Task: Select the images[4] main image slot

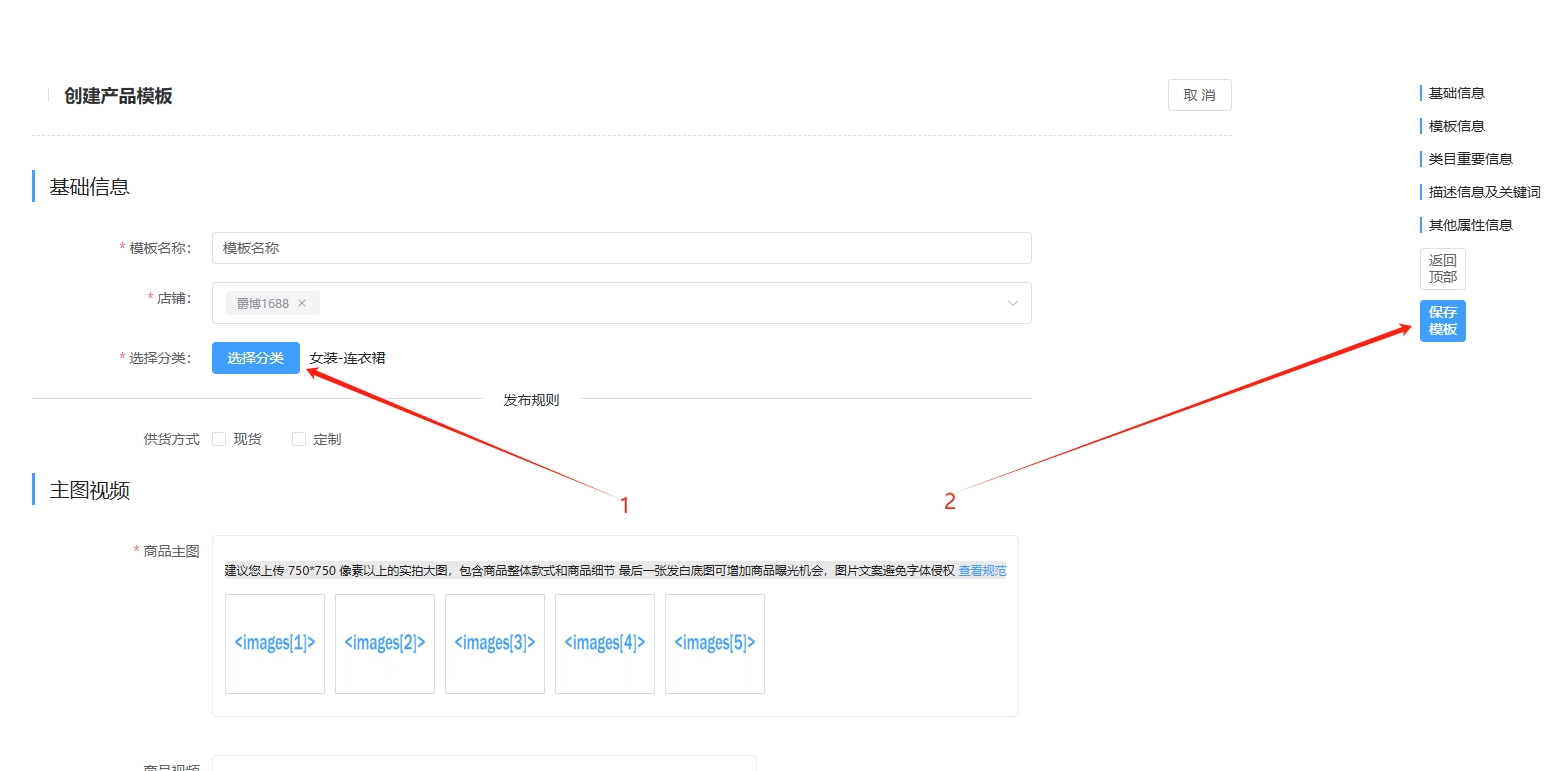Action: [x=605, y=644]
